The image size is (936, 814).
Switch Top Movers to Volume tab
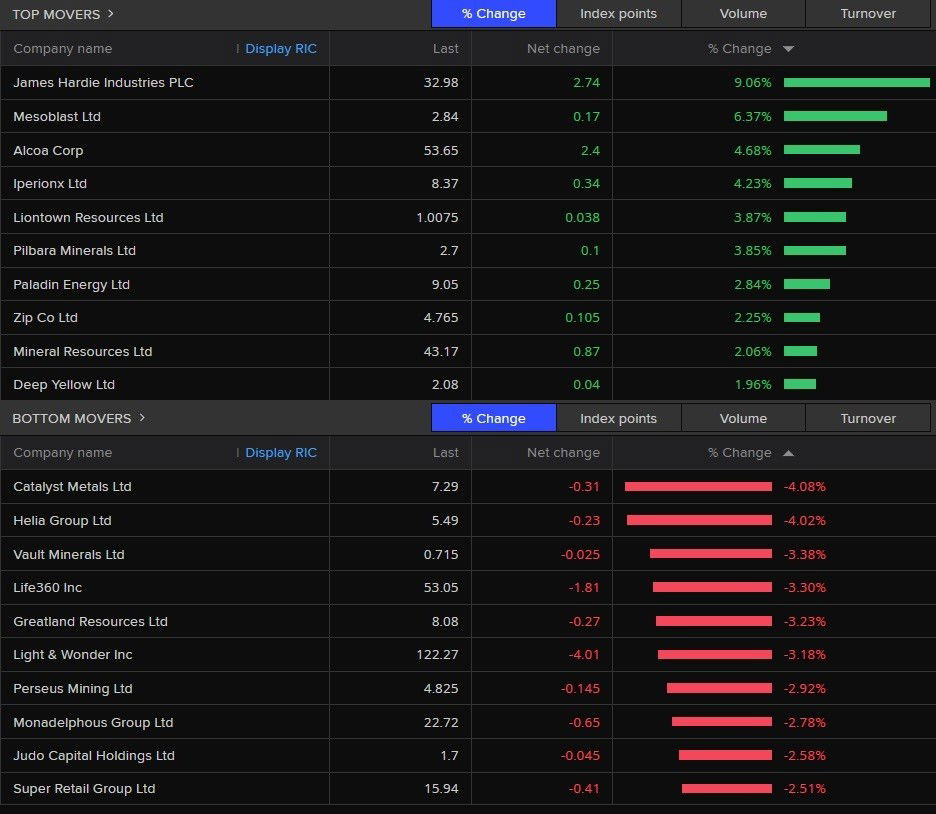[x=743, y=14]
